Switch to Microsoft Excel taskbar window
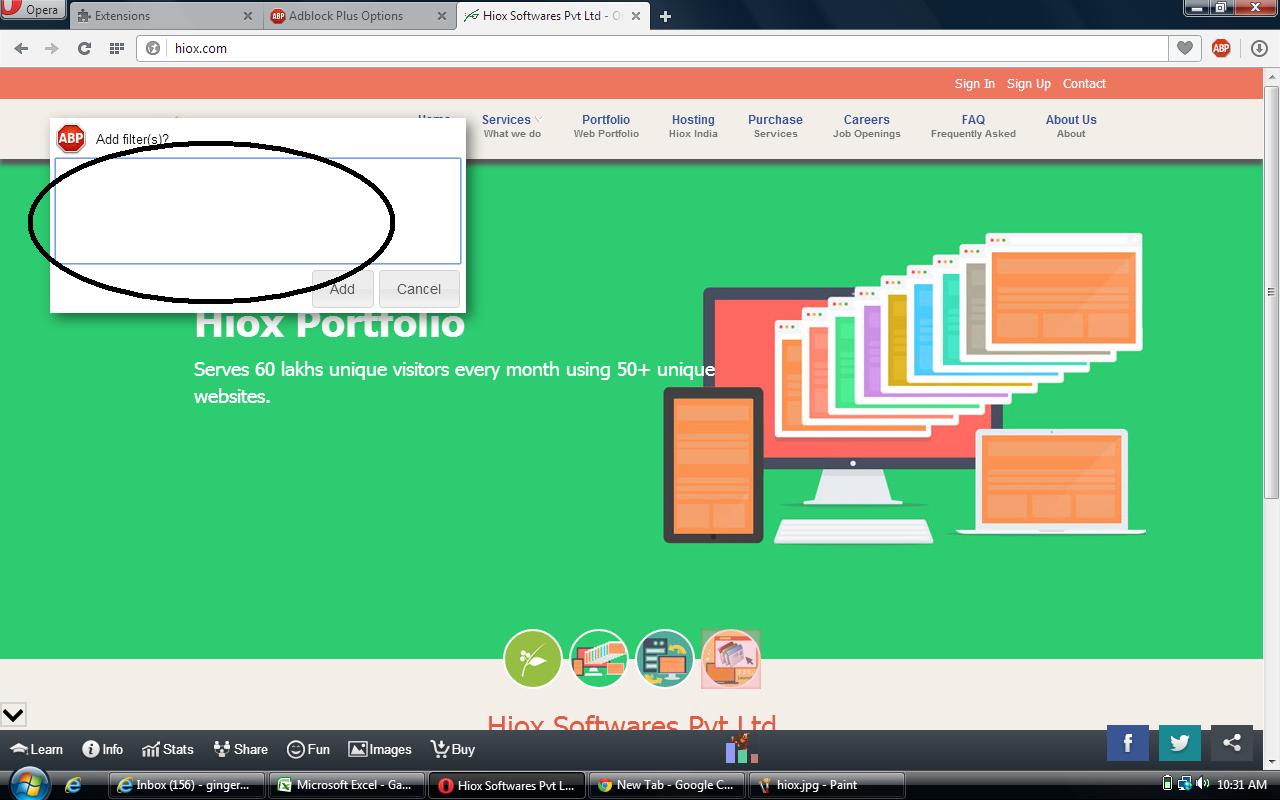The image size is (1280, 800). click(347, 785)
